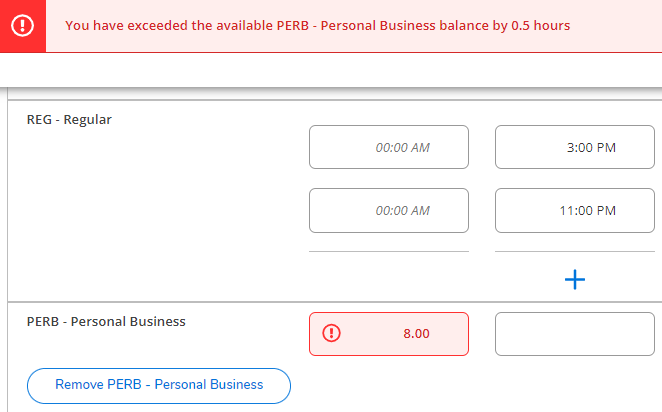Image resolution: width=662 pixels, height=412 pixels.
Task: Click the exceeded PERB balance error message text
Action: click(318, 25)
